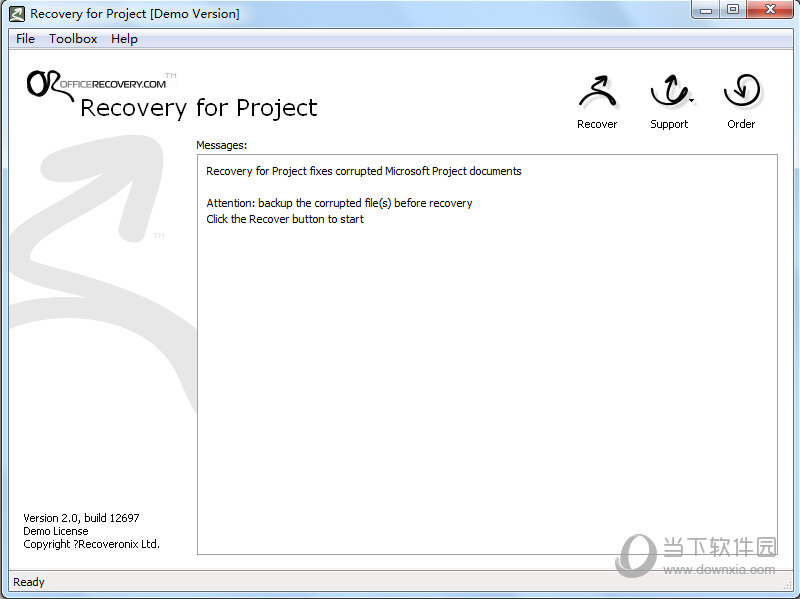Maximize the Recovery for Project window
Screen dimensions: 800x599
pyautogui.click(x=733, y=10)
